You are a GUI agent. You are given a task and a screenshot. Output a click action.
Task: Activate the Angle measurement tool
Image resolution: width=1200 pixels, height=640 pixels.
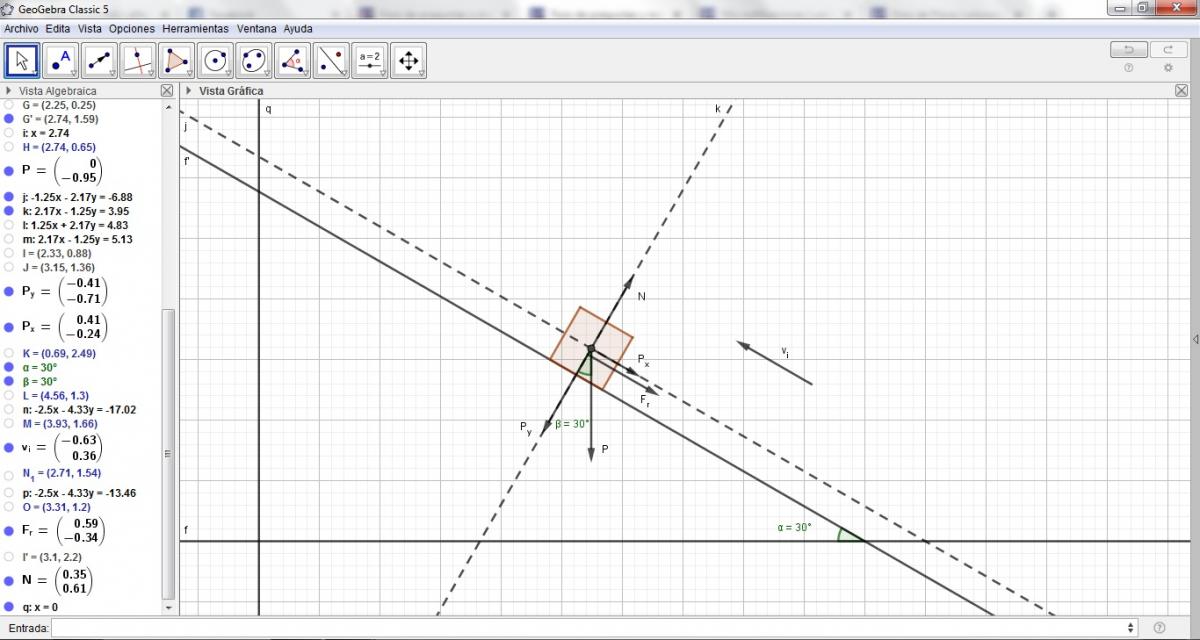[293, 61]
